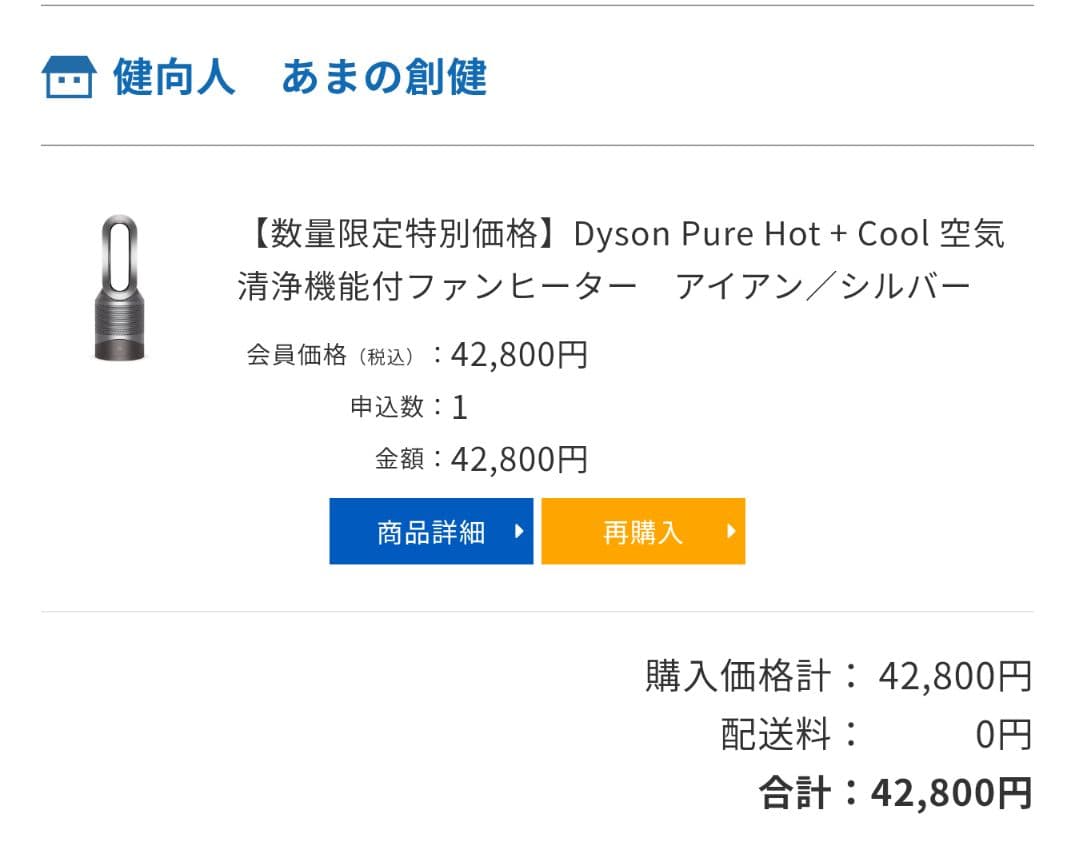Select the 0円 shipping fee value
The height and width of the screenshot is (847, 1075).
click(x=1003, y=735)
